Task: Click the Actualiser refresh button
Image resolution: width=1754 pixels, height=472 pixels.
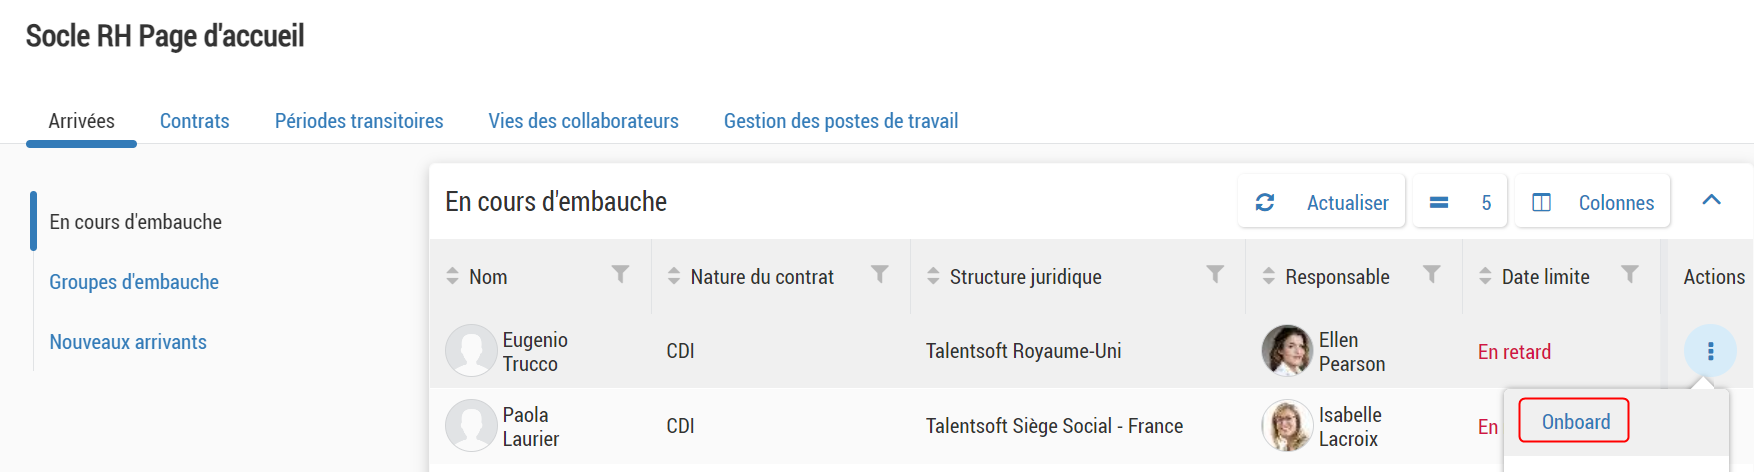Action: click(1322, 202)
